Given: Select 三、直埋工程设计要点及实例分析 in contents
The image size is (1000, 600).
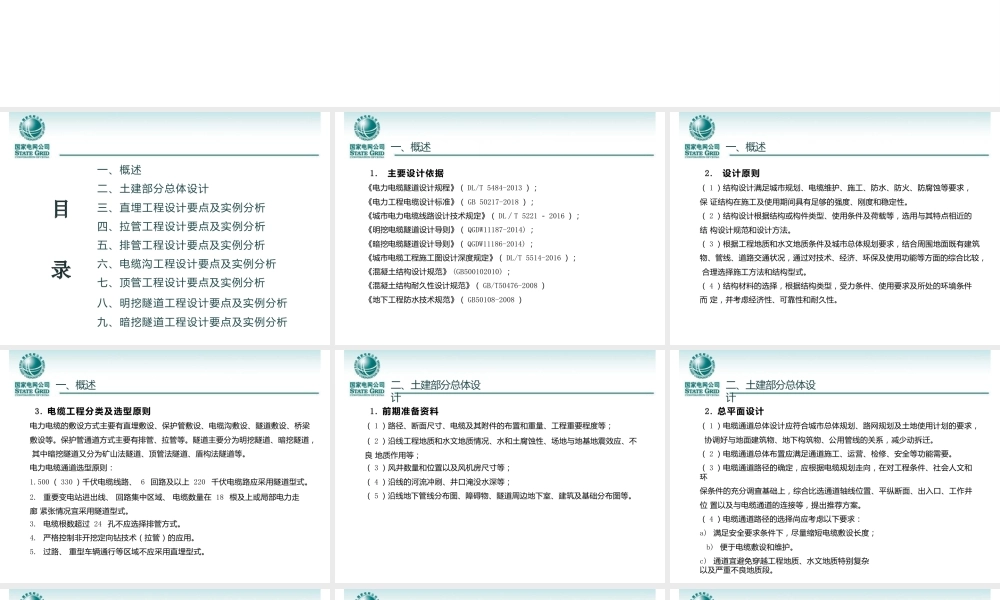Looking at the screenshot, I should 180,208.
